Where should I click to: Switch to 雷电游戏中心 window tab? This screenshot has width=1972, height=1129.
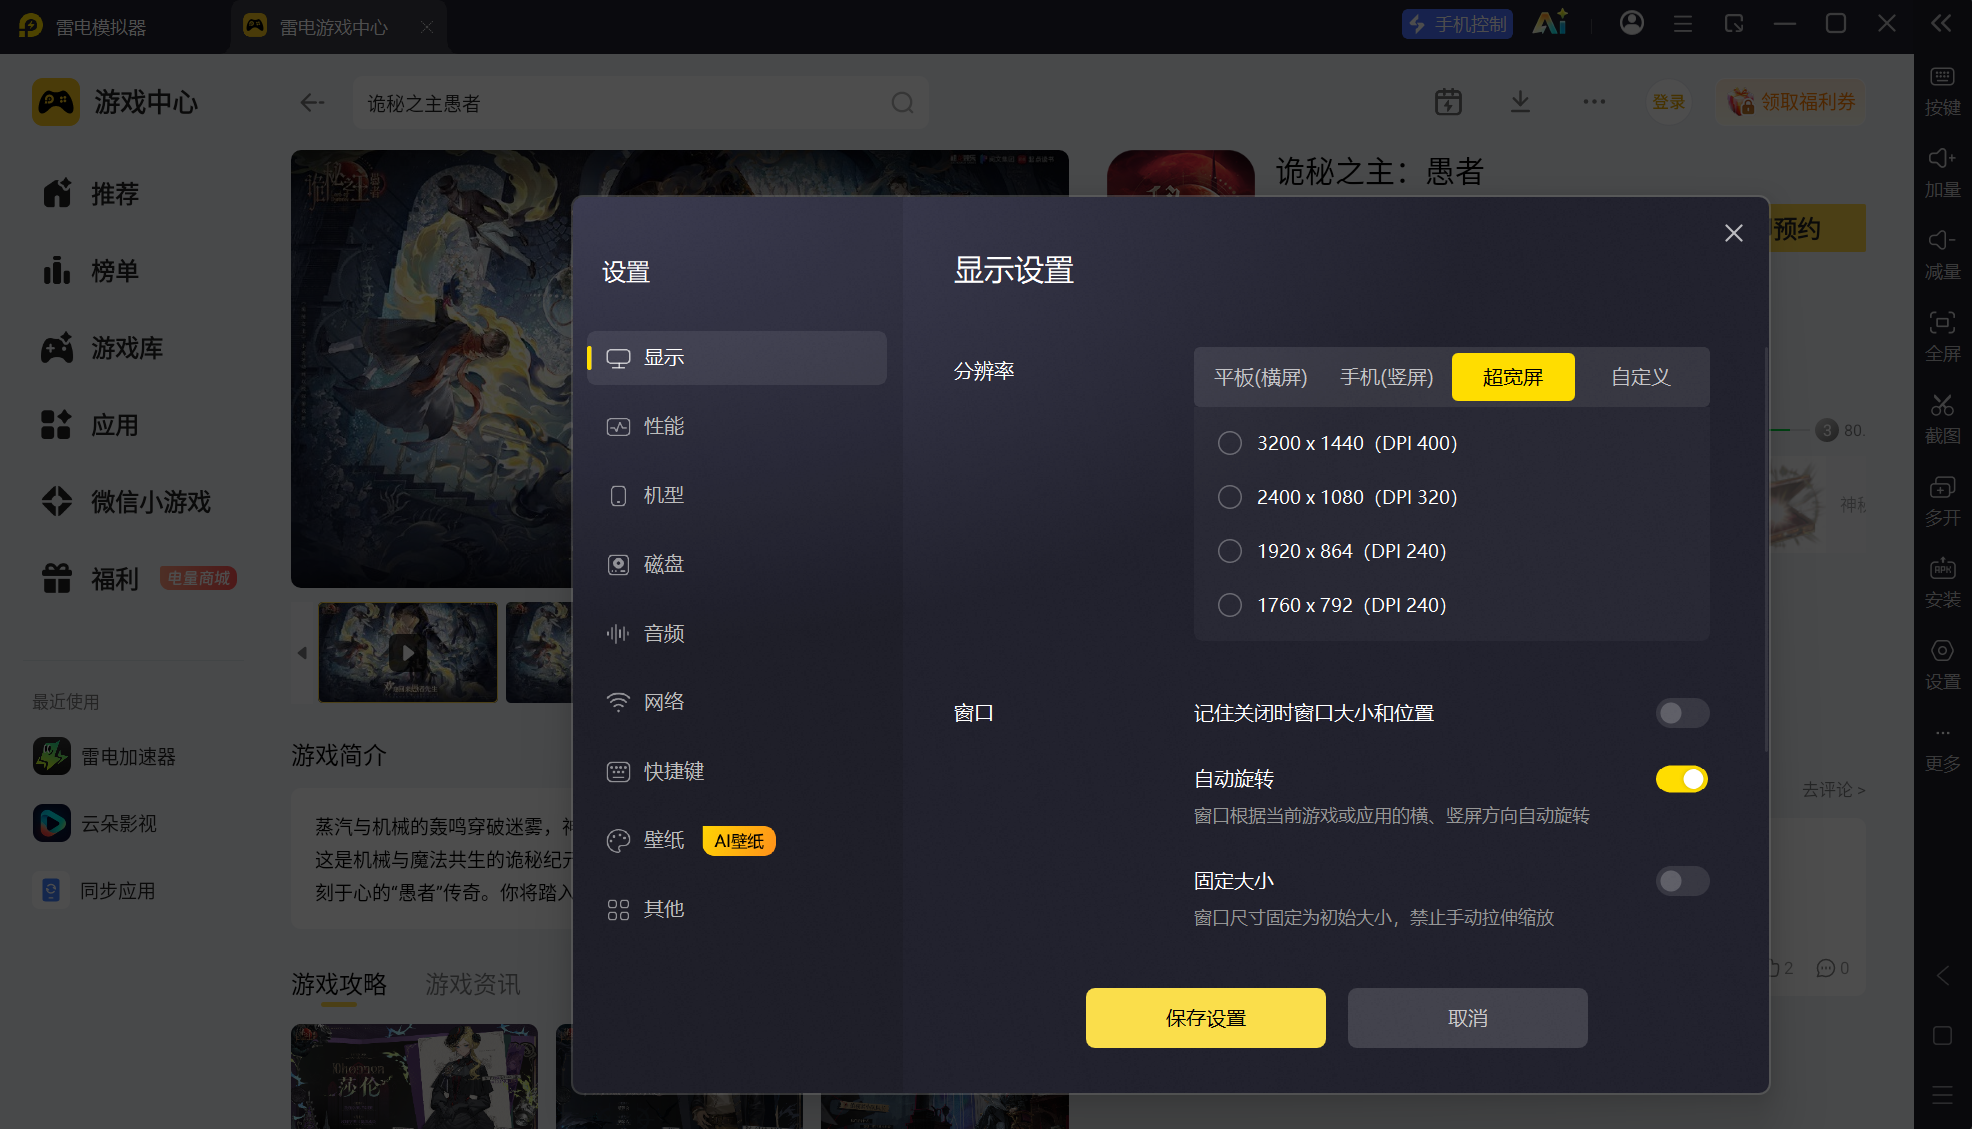click(x=337, y=27)
